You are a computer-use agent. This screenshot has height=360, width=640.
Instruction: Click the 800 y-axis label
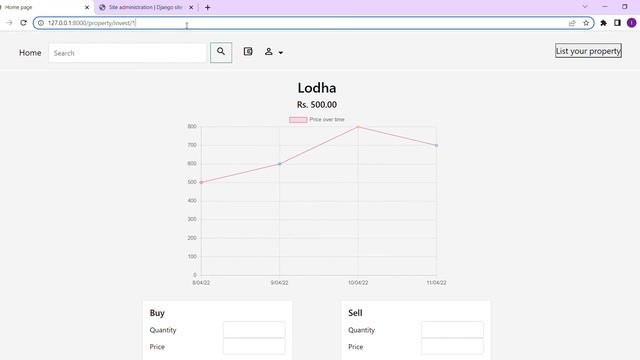pyautogui.click(x=192, y=127)
